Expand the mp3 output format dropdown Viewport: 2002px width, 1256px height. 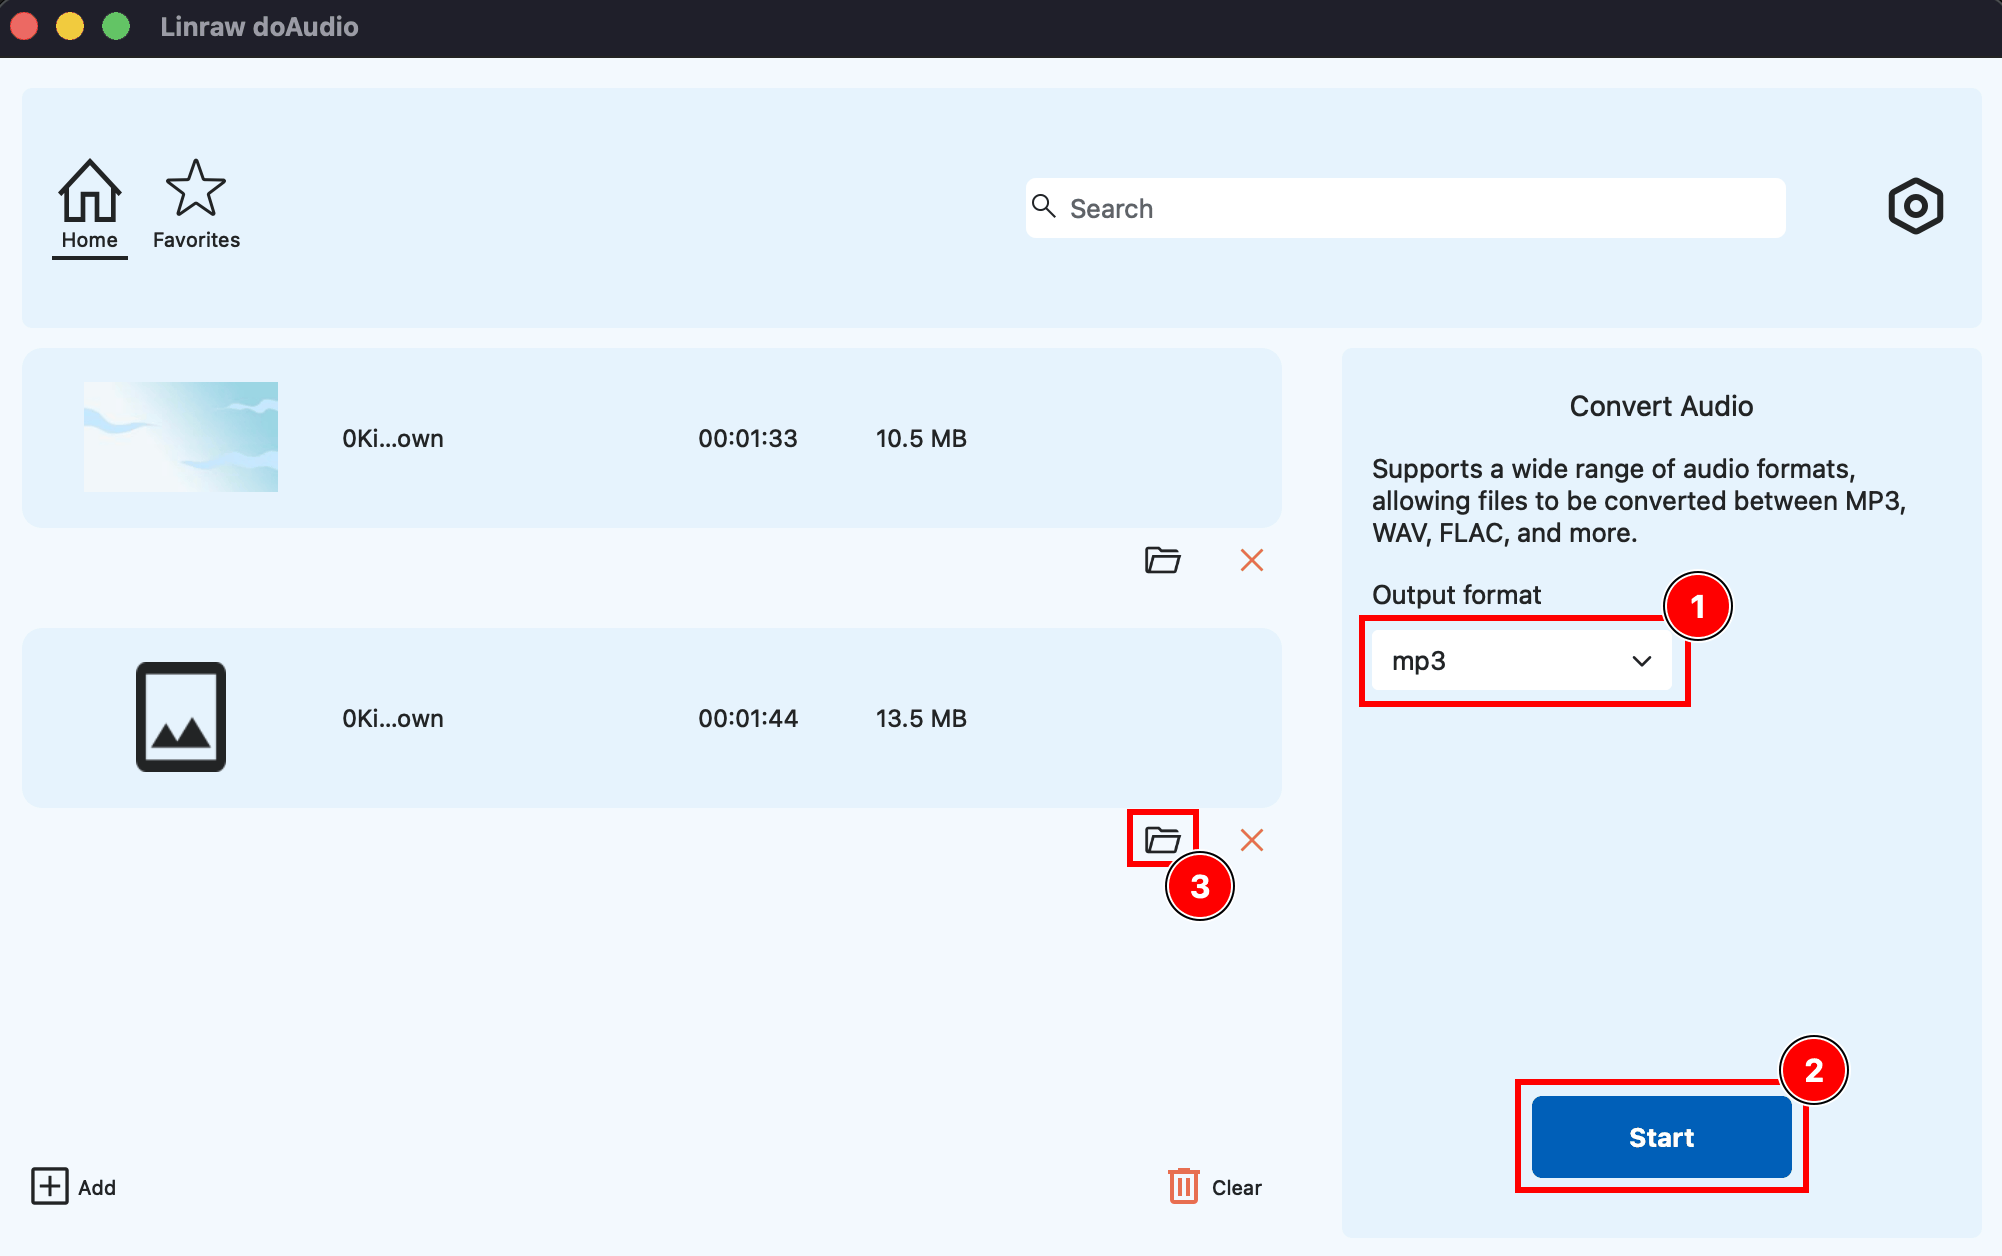[1520, 661]
